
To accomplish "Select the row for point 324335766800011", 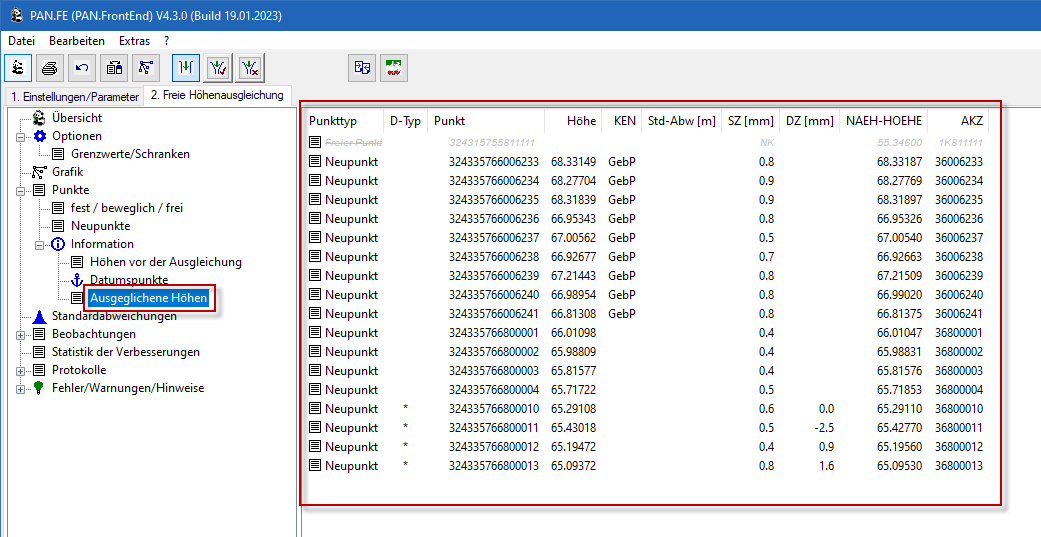I will tap(493, 428).
